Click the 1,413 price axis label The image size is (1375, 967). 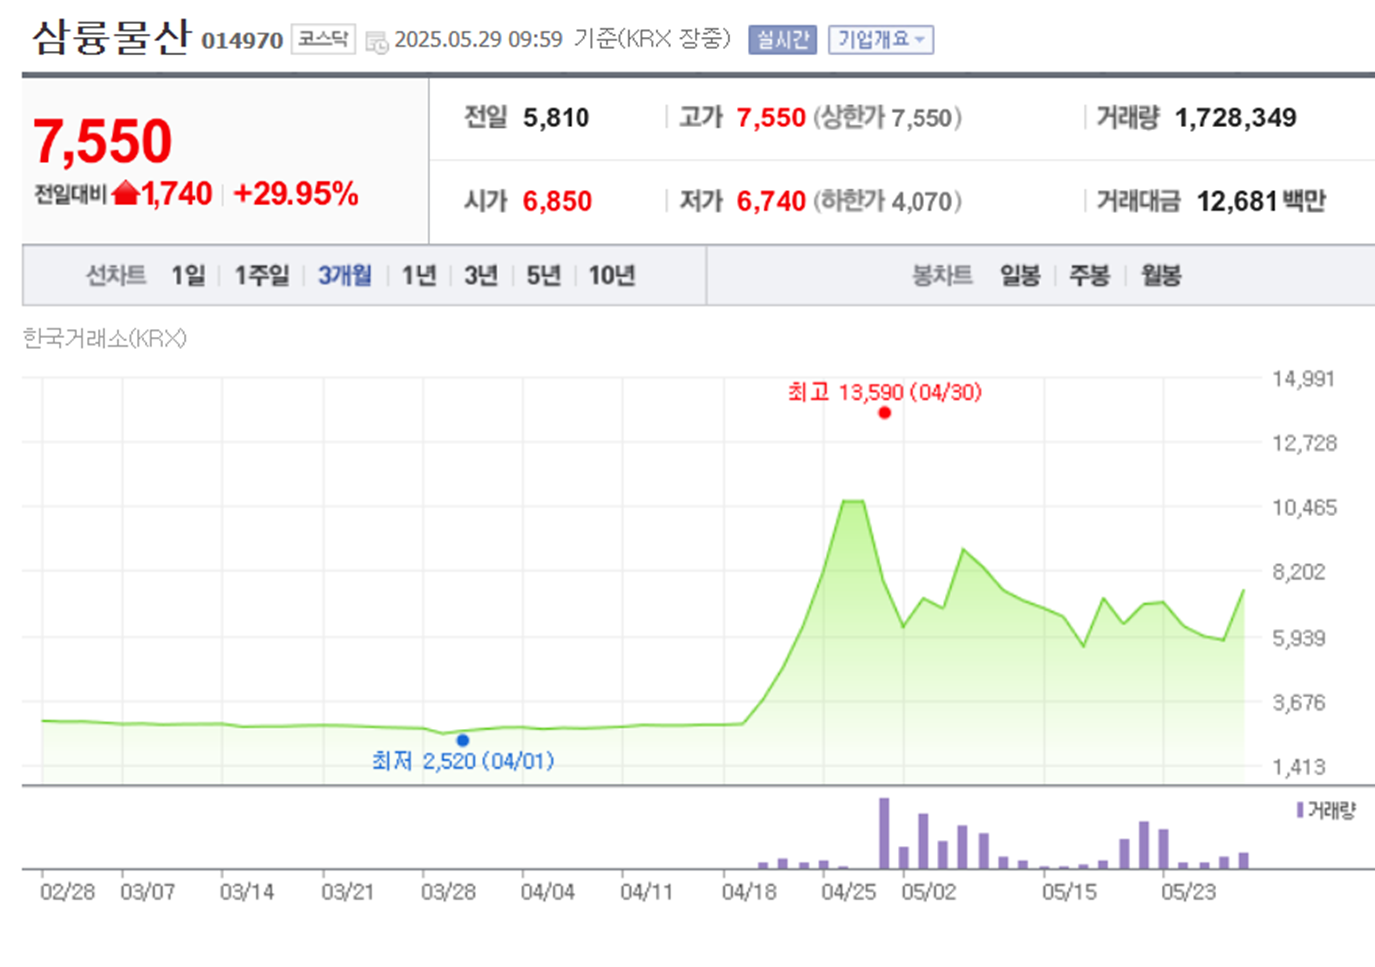point(1298,767)
